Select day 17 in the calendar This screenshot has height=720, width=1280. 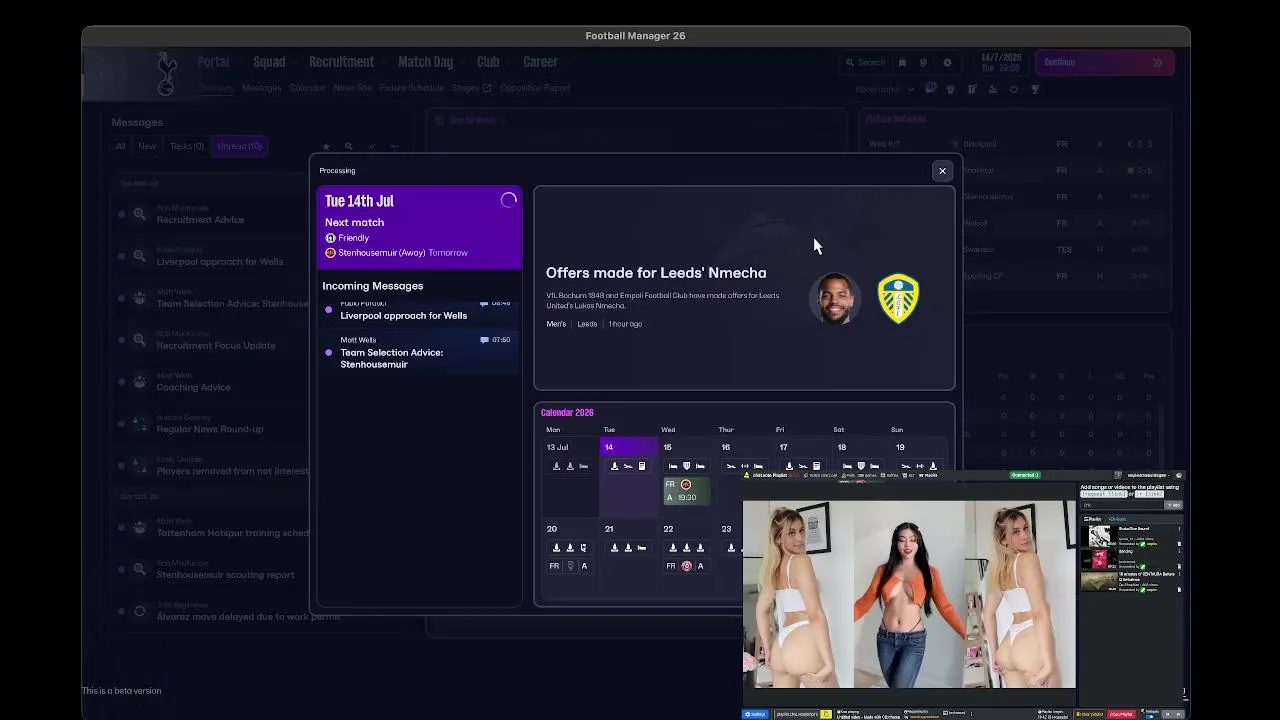point(784,447)
